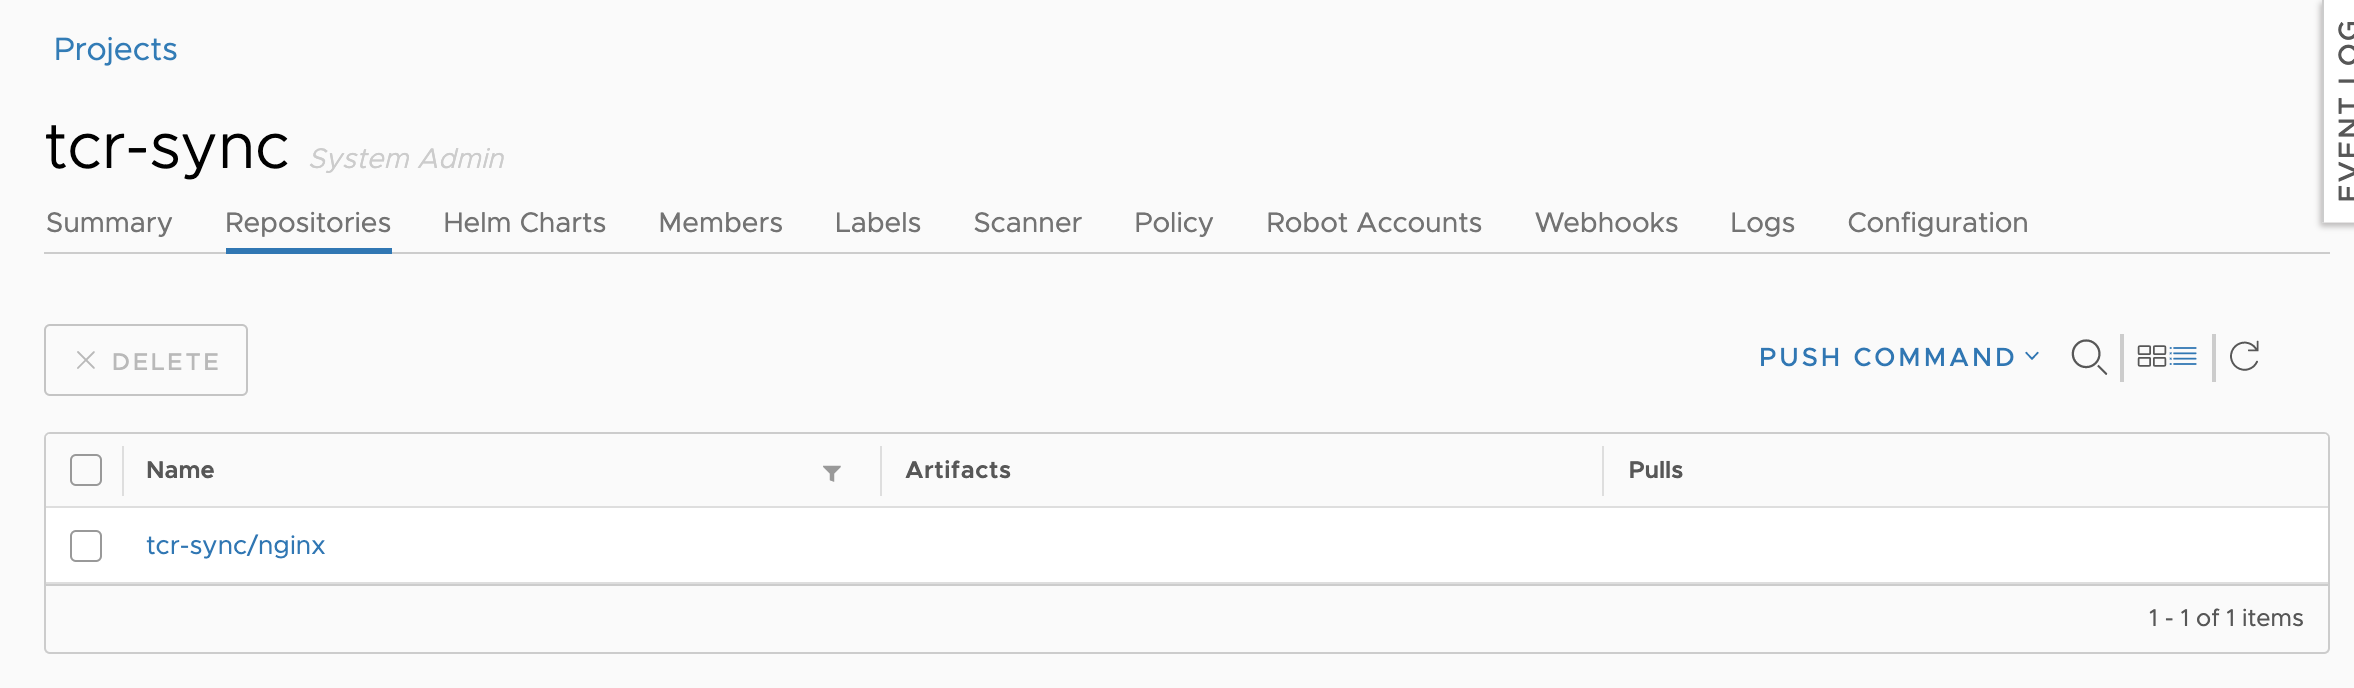The width and height of the screenshot is (2354, 688).
Task: Open the Event Log side panel
Action: [2340, 110]
